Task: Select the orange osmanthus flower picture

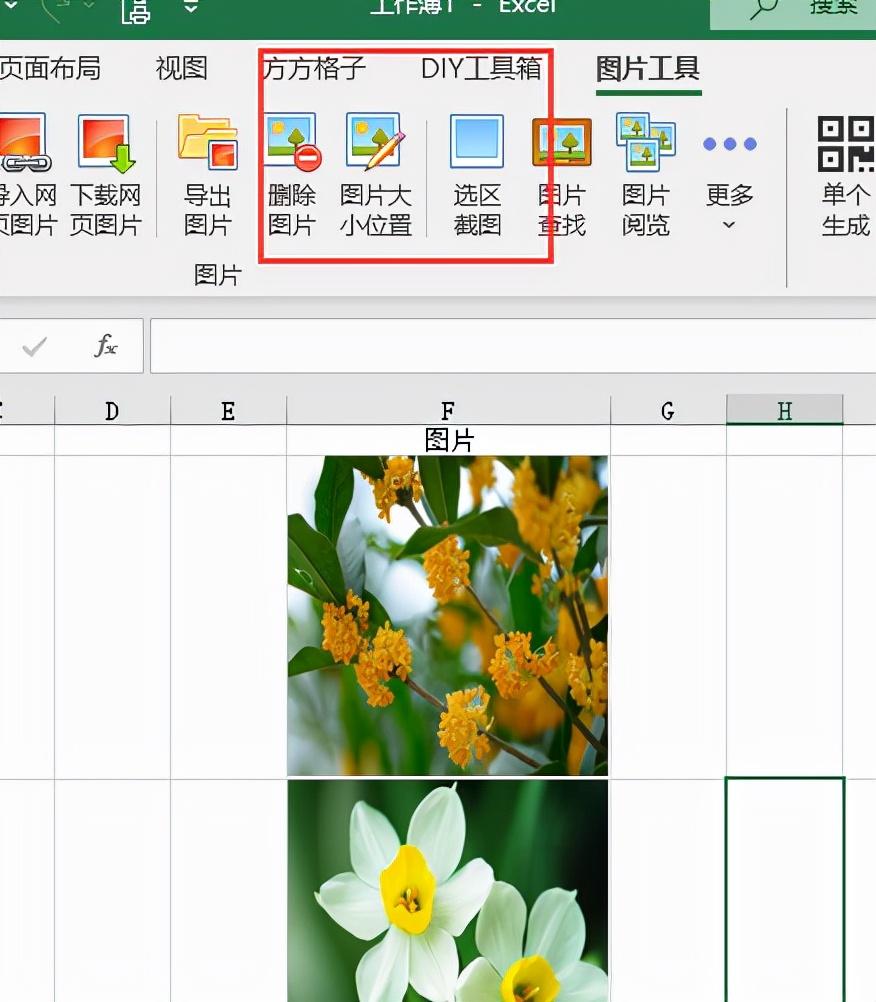Action: pos(448,616)
